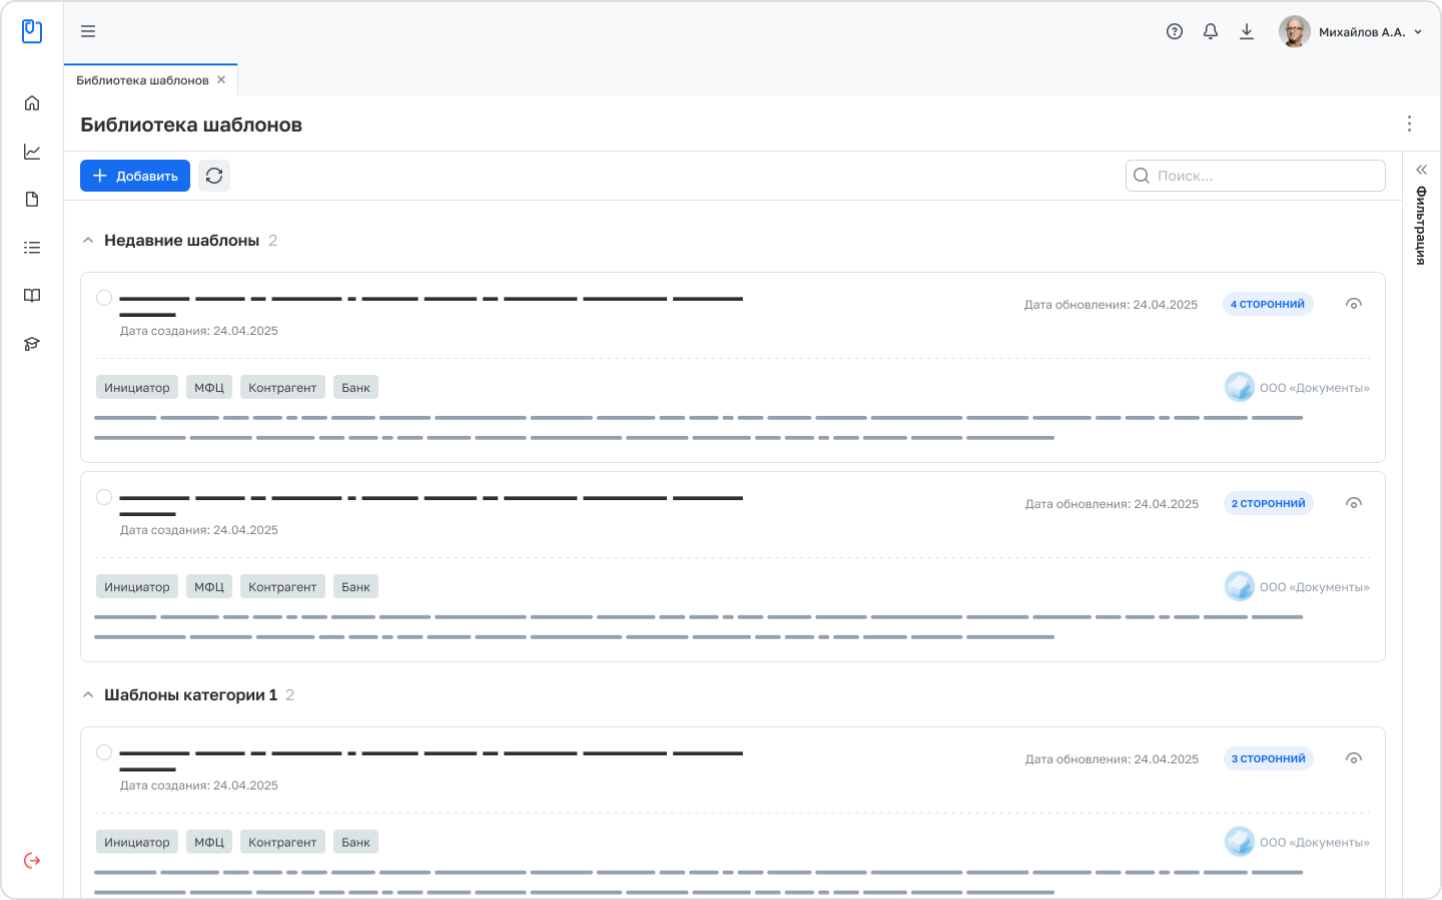Click the 2 СТОРОННИЙ badge
The image size is (1442, 900).
[x=1268, y=503]
